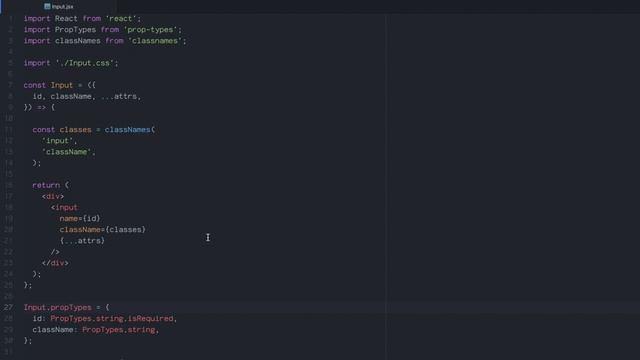Click PropTypes.string.isRequired value

point(112,318)
